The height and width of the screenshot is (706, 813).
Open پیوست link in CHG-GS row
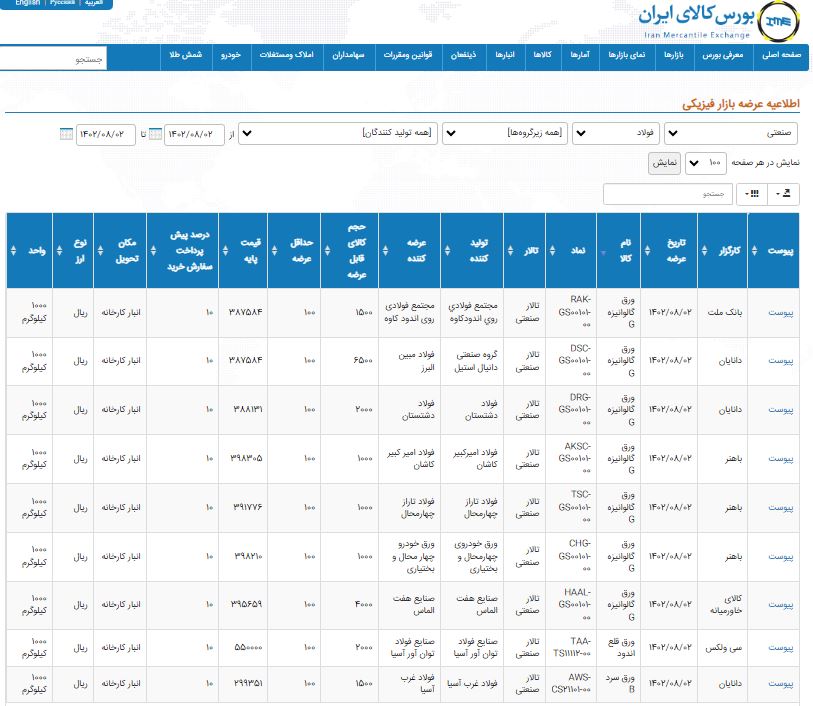pyautogui.click(x=780, y=556)
